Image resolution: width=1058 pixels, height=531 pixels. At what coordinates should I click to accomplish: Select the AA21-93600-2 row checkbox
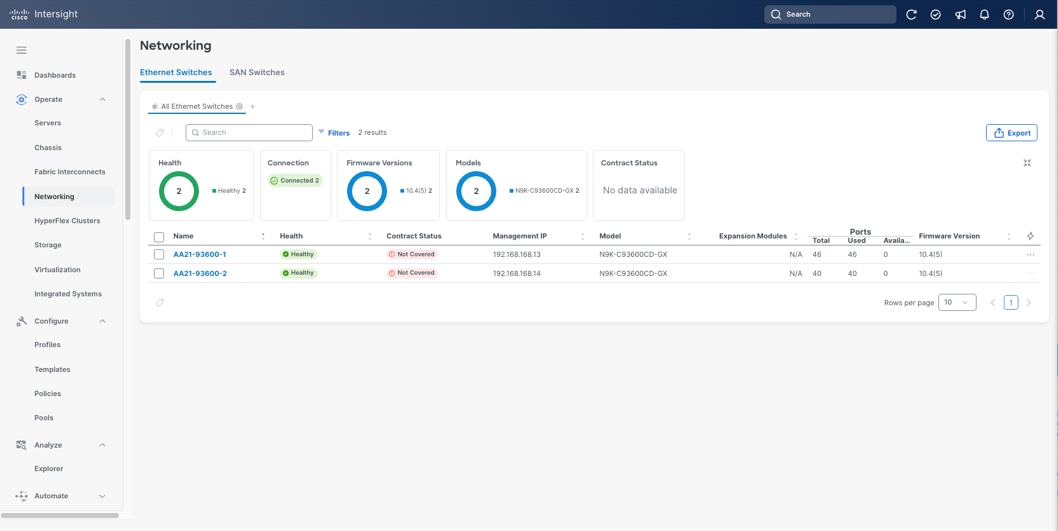(x=159, y=273)
